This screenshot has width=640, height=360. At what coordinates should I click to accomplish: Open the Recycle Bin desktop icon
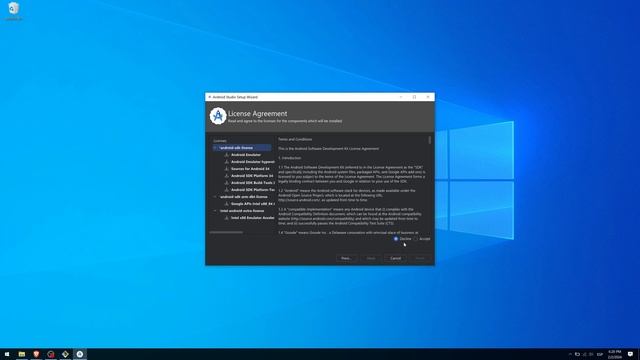click(13, 11)
